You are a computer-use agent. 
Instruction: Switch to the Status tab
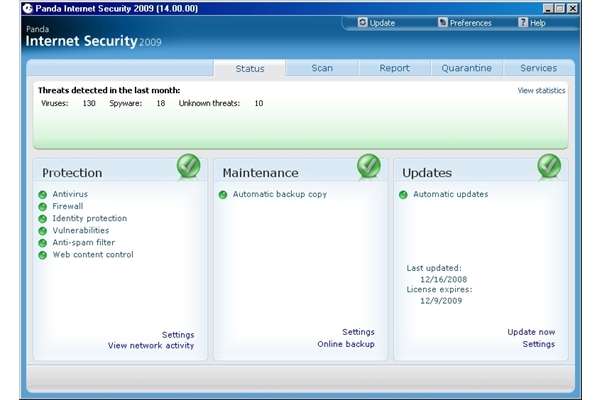(x=249, y=69)
